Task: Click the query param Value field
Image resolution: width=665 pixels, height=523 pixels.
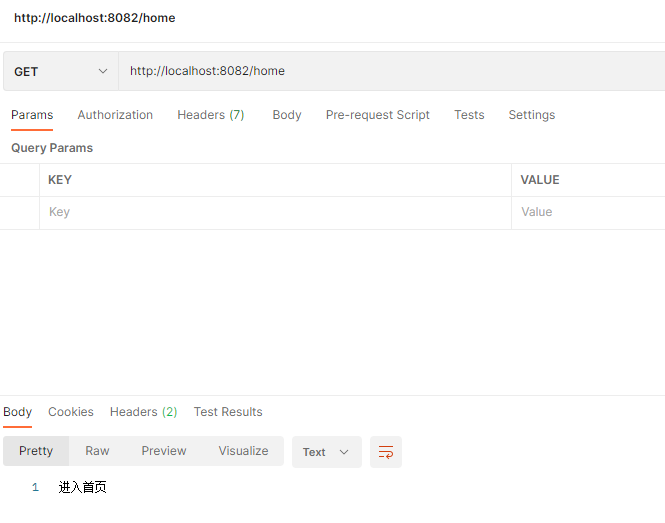Action: [x=588, y=212]
